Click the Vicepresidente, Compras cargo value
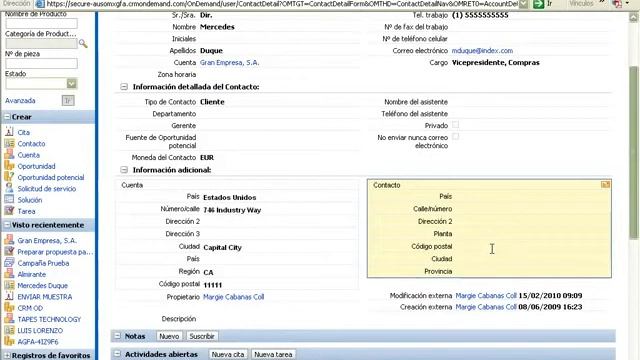Image resolution: width=640 pixels, height=360 pixels. tap(496, 62)
